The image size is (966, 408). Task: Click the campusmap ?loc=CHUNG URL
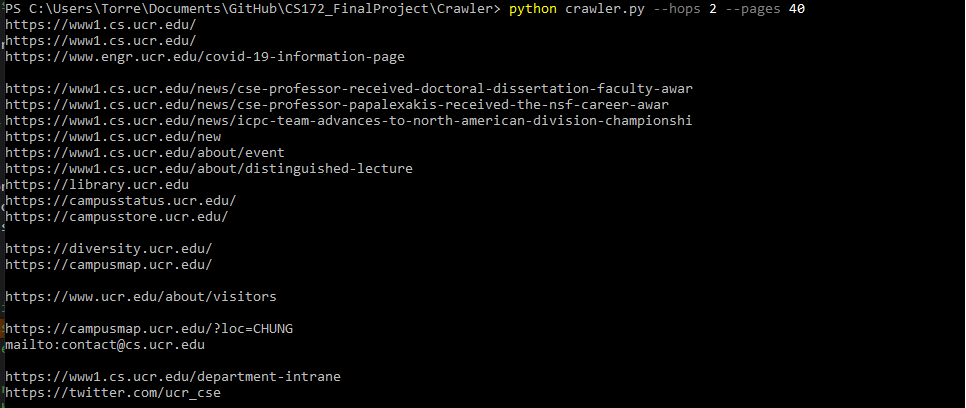click(149, 329)
